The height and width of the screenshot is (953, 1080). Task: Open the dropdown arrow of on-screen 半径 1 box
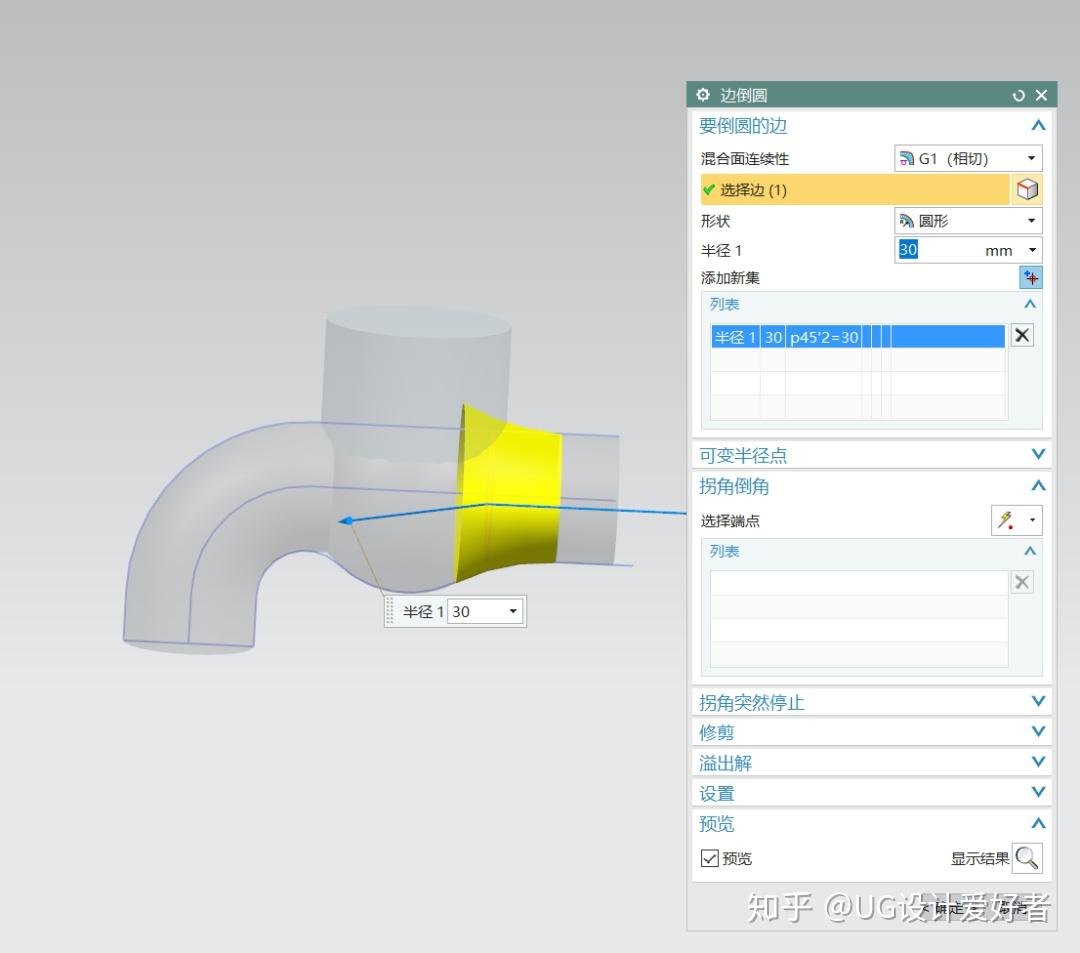pos(513,611)
